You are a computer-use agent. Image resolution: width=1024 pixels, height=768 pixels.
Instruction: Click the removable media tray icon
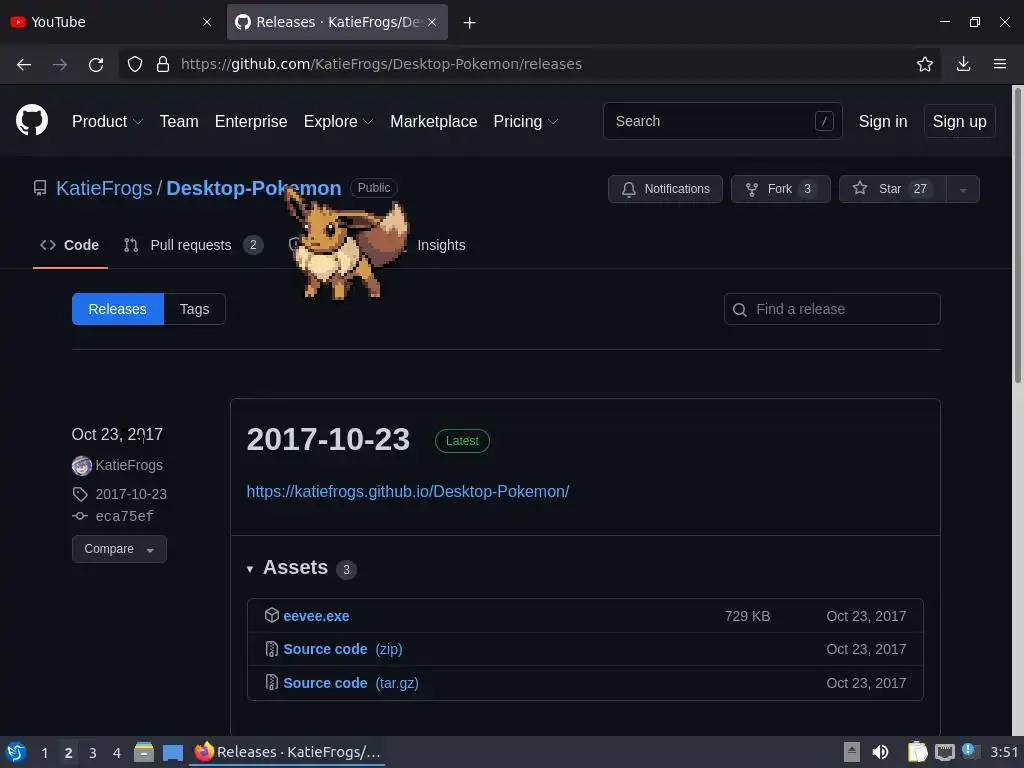point(852,752)
